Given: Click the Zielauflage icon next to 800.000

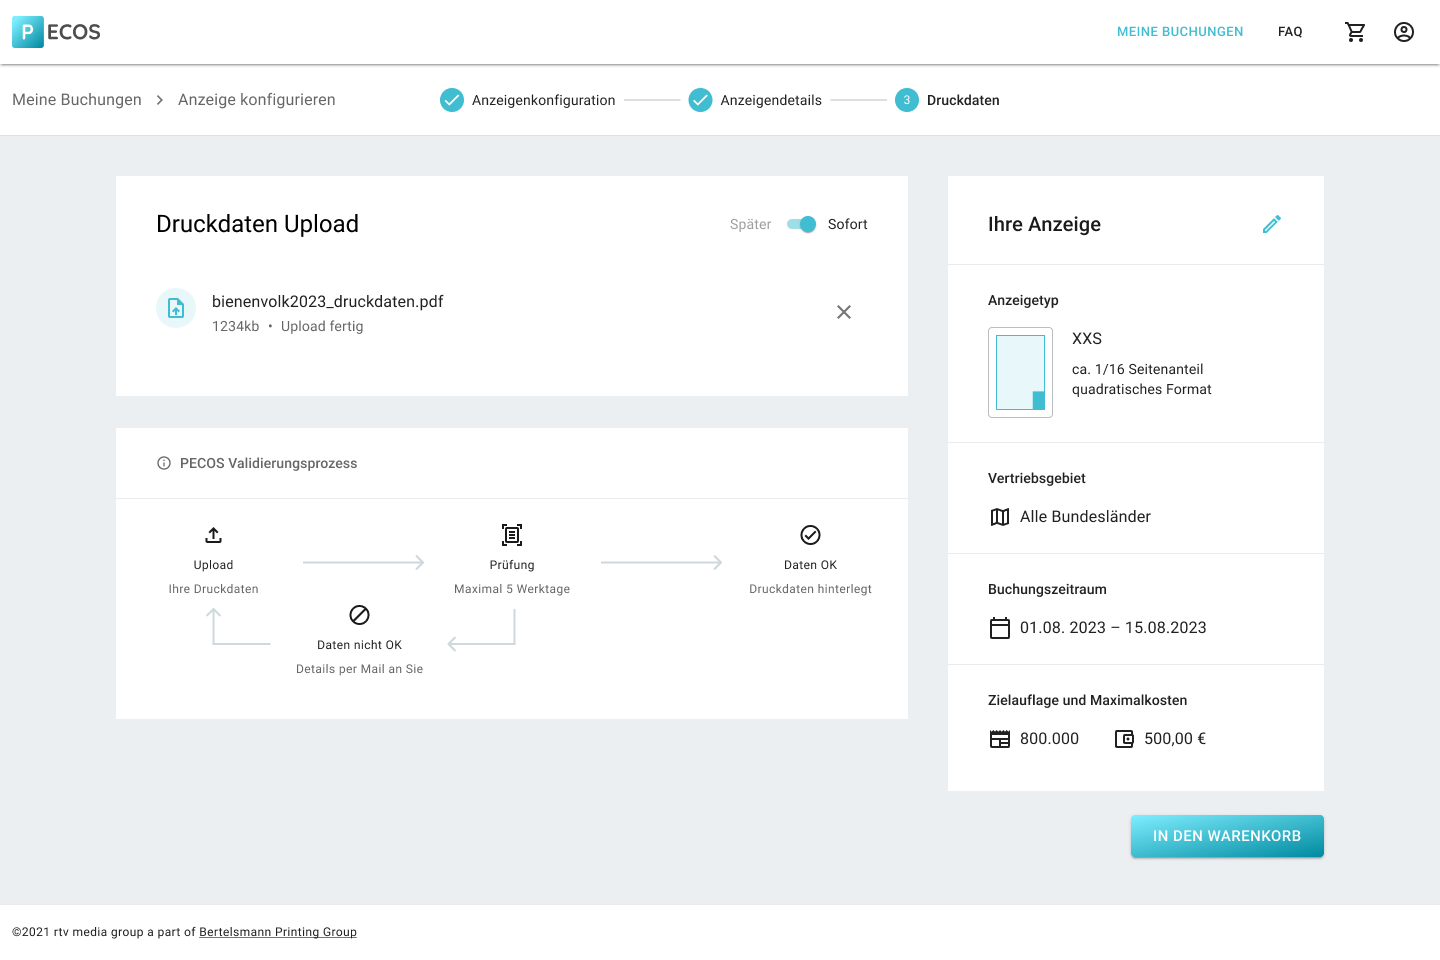Looking at the screenshot, I should 1000,739.
